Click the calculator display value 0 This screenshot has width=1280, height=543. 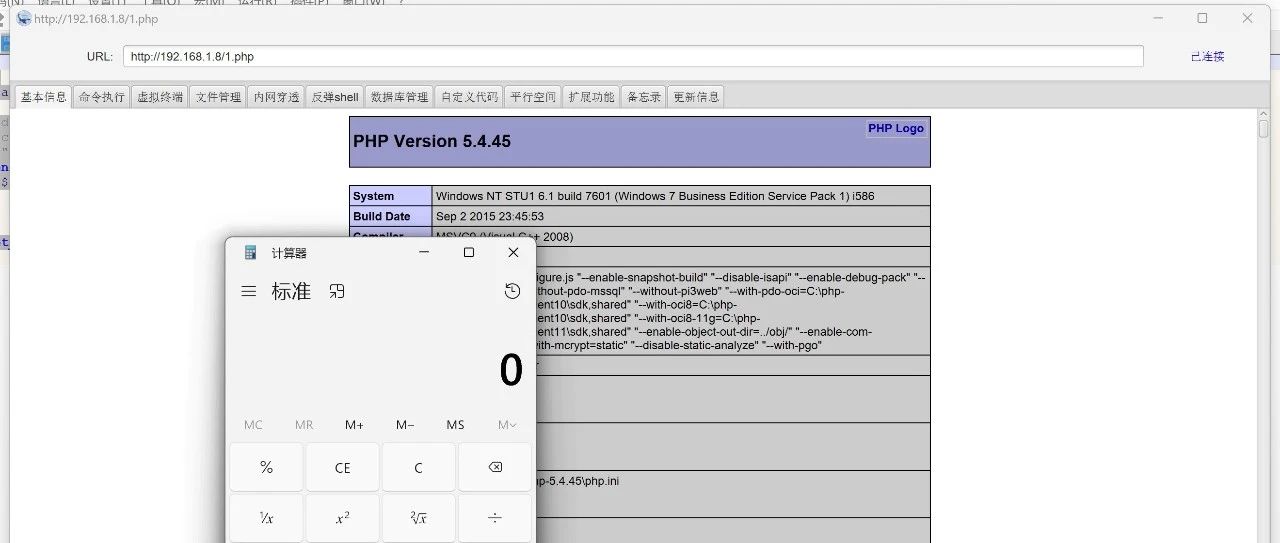coord(511,371)
